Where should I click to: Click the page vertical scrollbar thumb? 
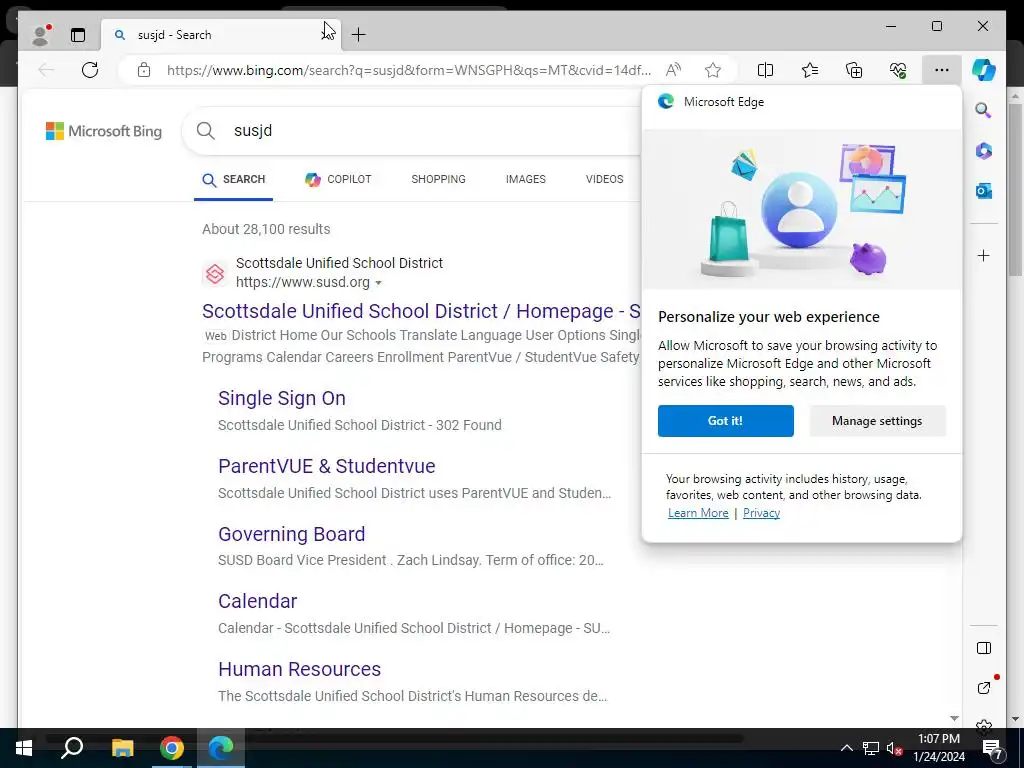[1015, 189]
